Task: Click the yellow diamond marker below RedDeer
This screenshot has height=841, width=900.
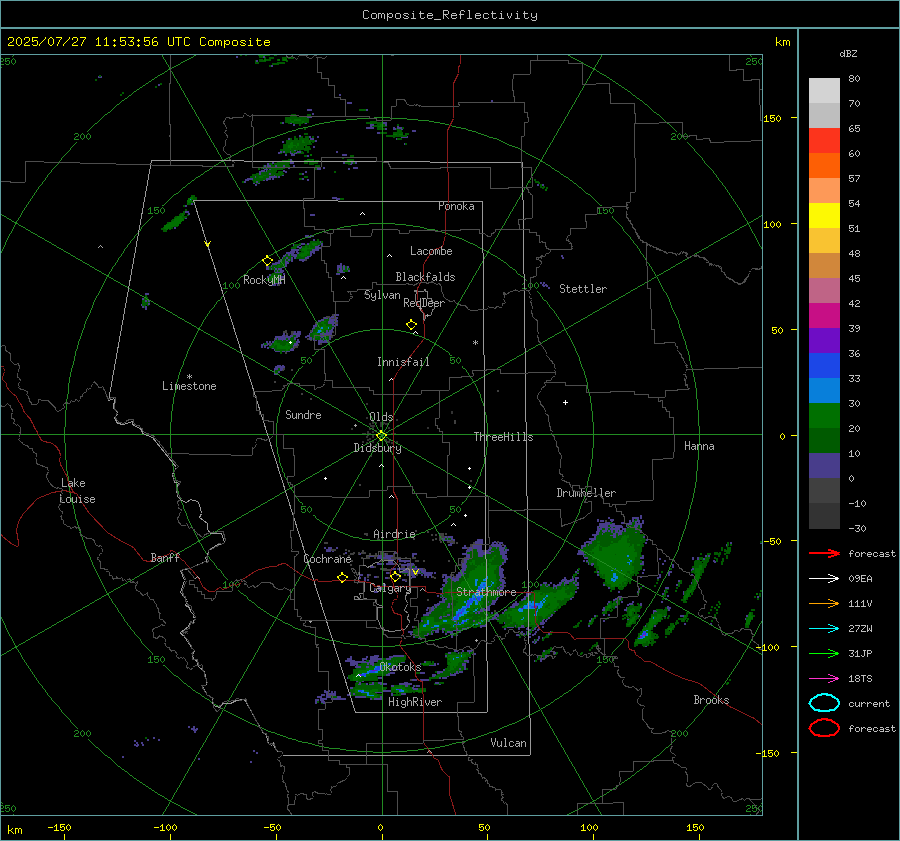Action: 412,325
